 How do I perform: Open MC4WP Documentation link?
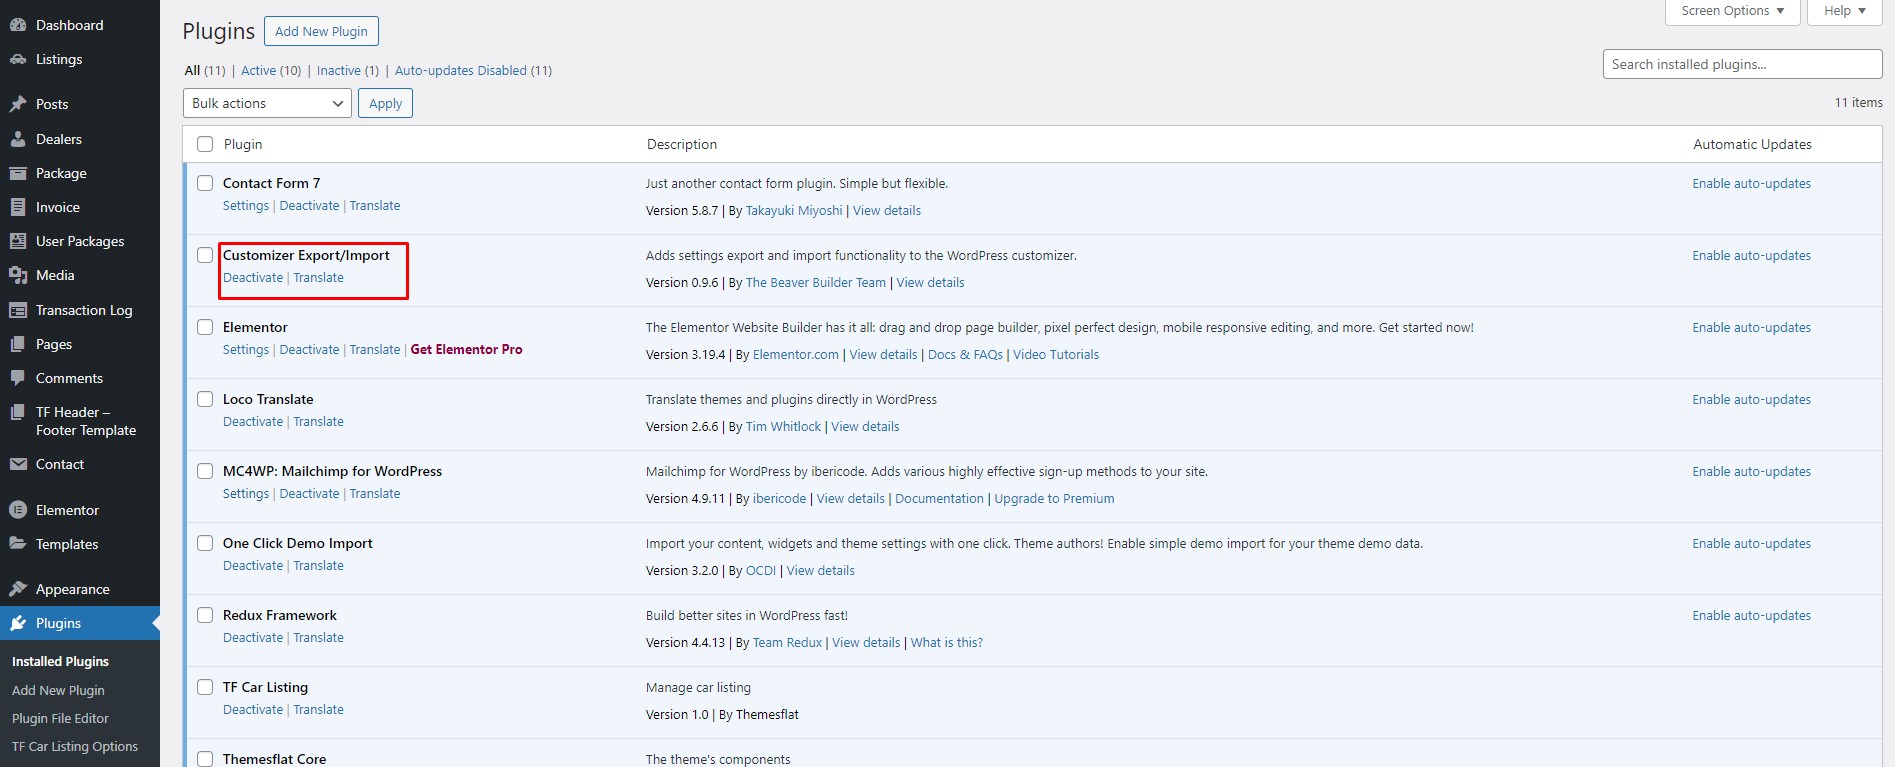pos(939,498)
